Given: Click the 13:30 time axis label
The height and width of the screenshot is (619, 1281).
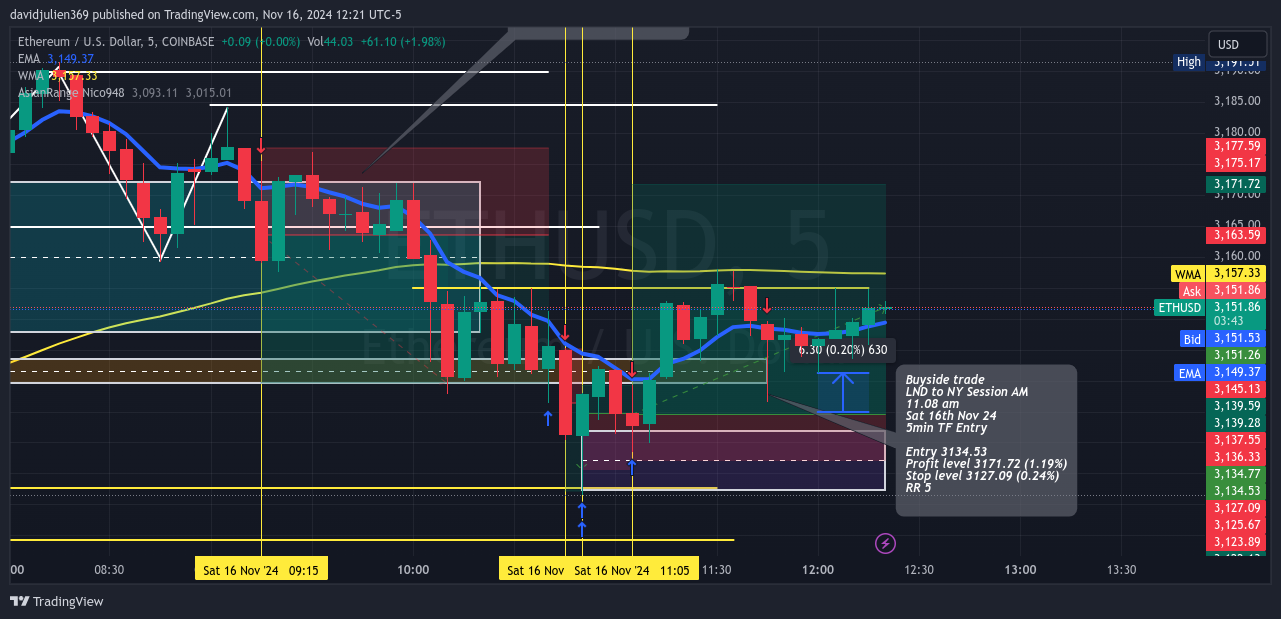Looking at the screenshot, I should pos(1122,570).
